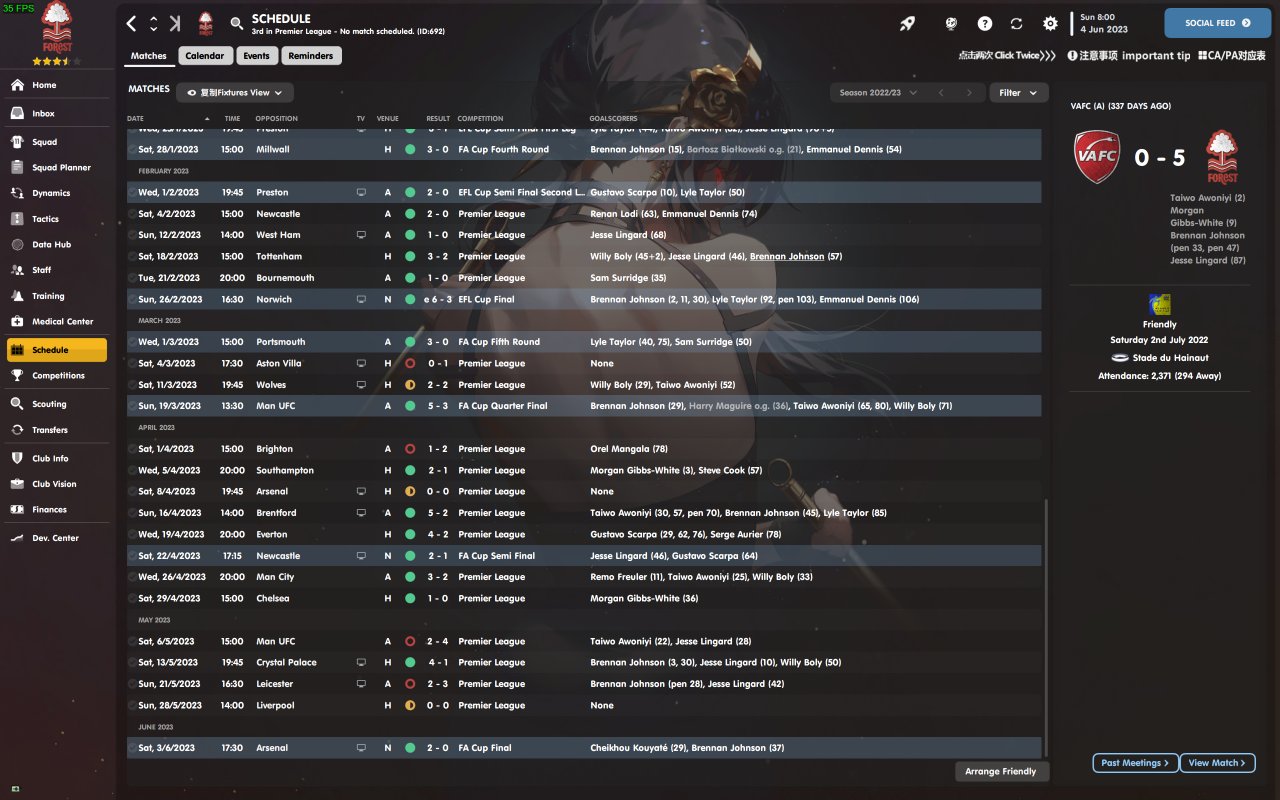
Task: Open Competitions from the sidebar
Action: point(56,376)
